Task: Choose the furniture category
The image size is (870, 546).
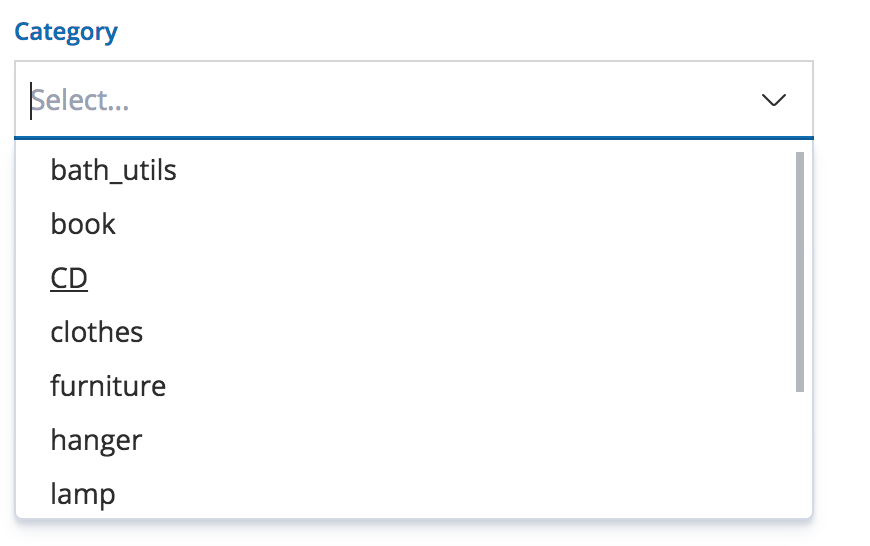Action: tap(108, 386)
